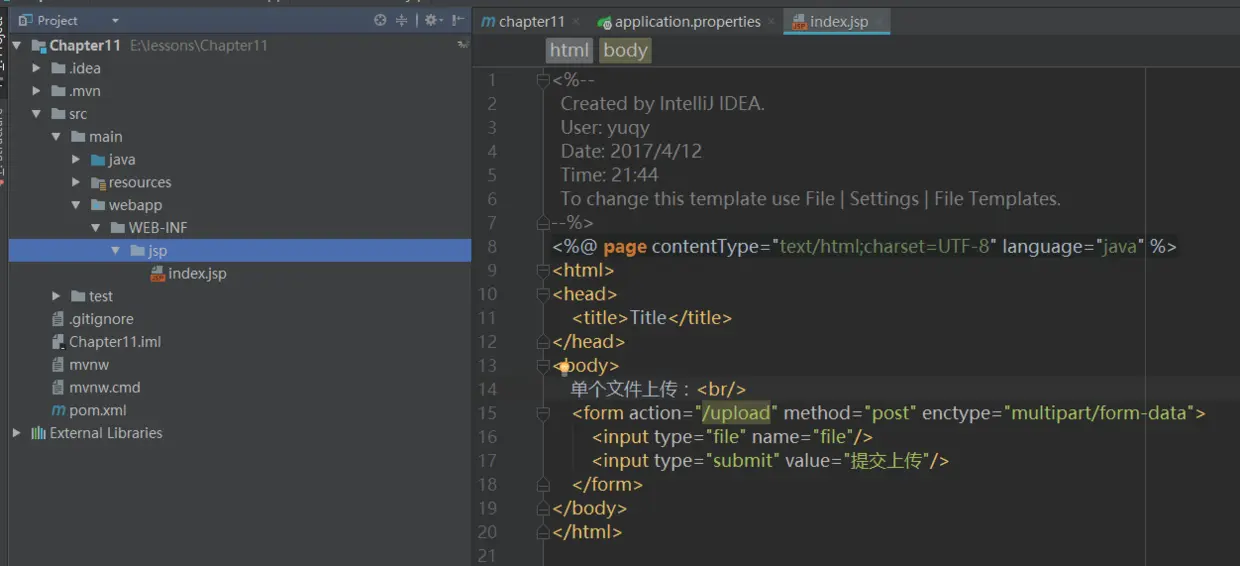Collapse the jsp folder arrow
The height and width of the screenshot is (566, 1240).
tap(116, 251)
